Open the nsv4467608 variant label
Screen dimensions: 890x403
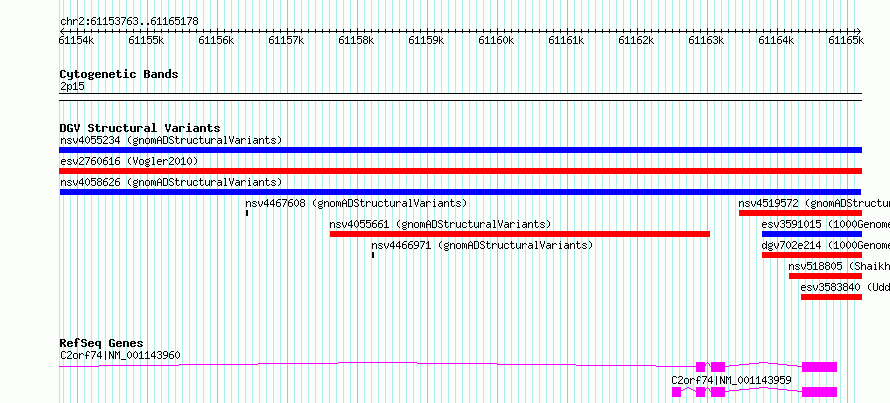[356, 203]
